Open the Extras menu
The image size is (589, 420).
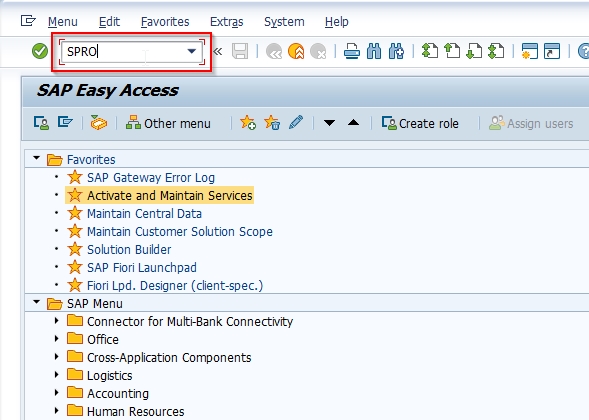pos(227,22)
